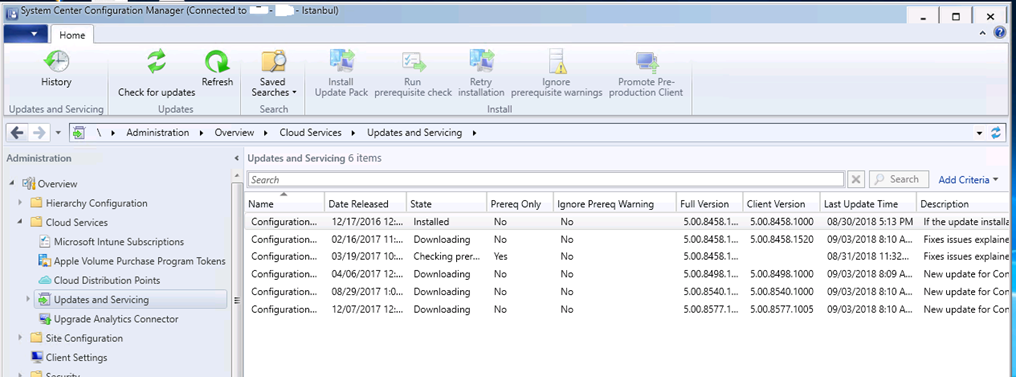Open the Add Criteria dropdown
The height and width of the screenshot is (377, 1016).
(968, 179)
